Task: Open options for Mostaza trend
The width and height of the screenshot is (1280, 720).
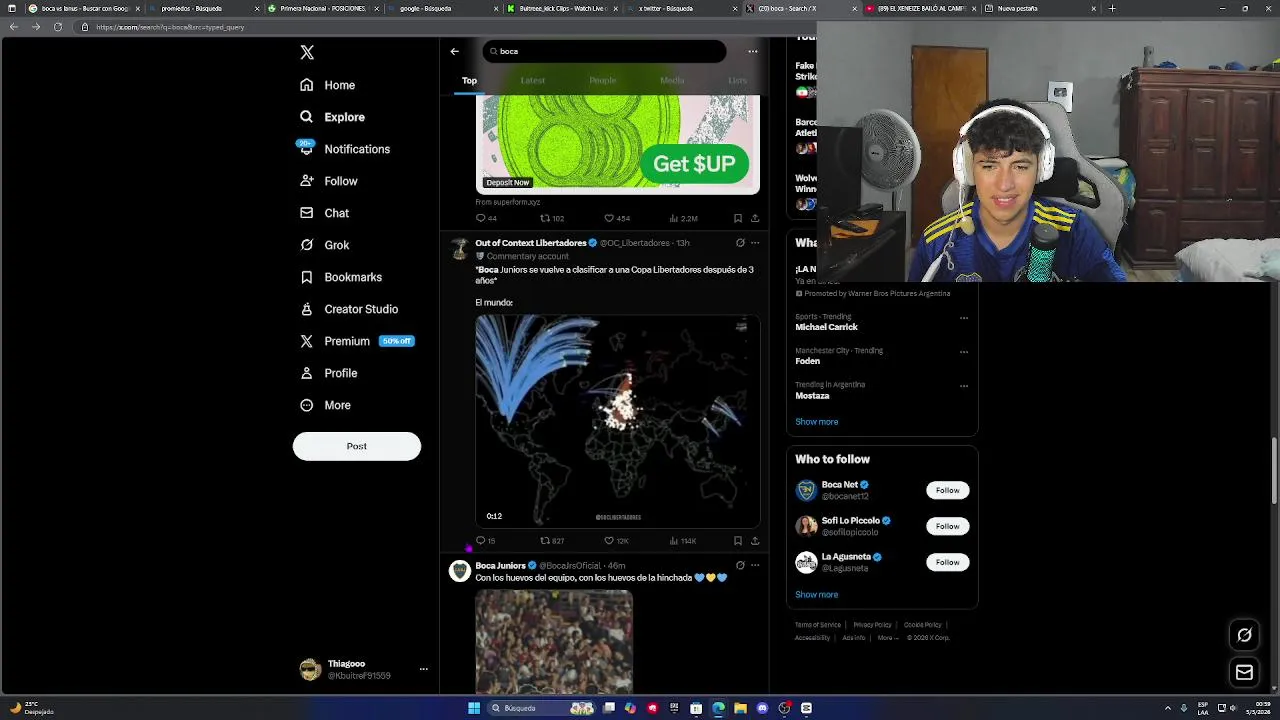Action: tap(964, 386)
